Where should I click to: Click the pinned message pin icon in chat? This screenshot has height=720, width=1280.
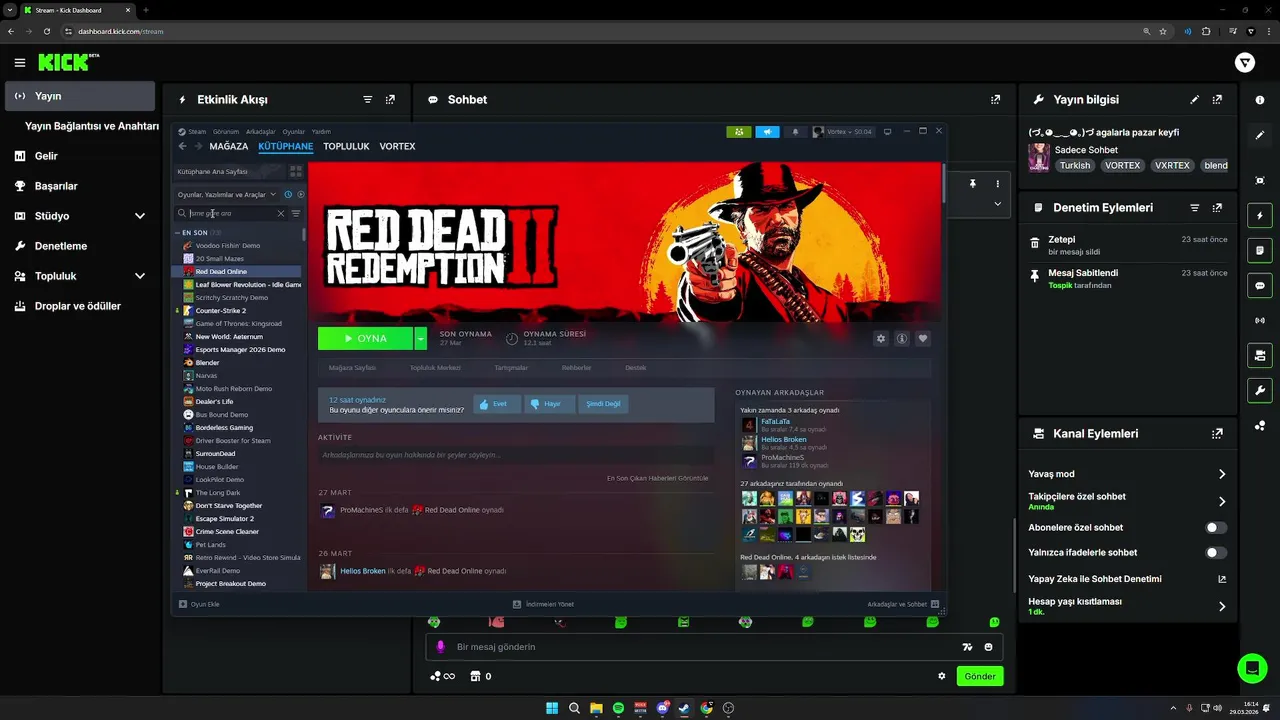pos(972,184)
